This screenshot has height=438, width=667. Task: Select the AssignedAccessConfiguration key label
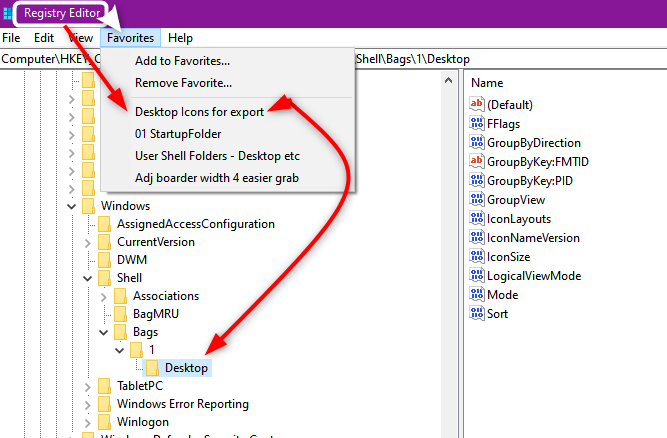point(196,224)
